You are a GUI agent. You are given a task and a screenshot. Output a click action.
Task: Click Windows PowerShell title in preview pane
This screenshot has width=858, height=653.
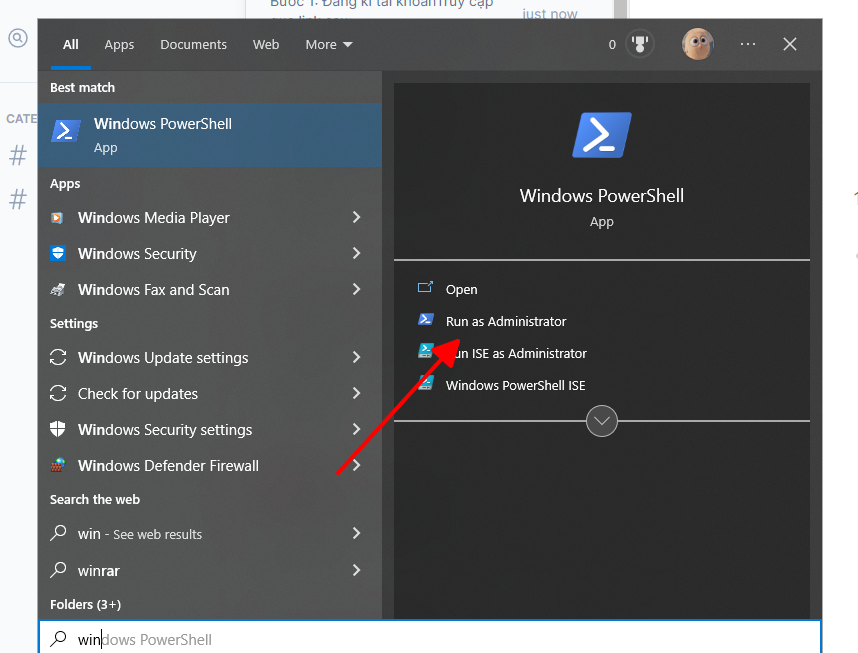(602, 196)
